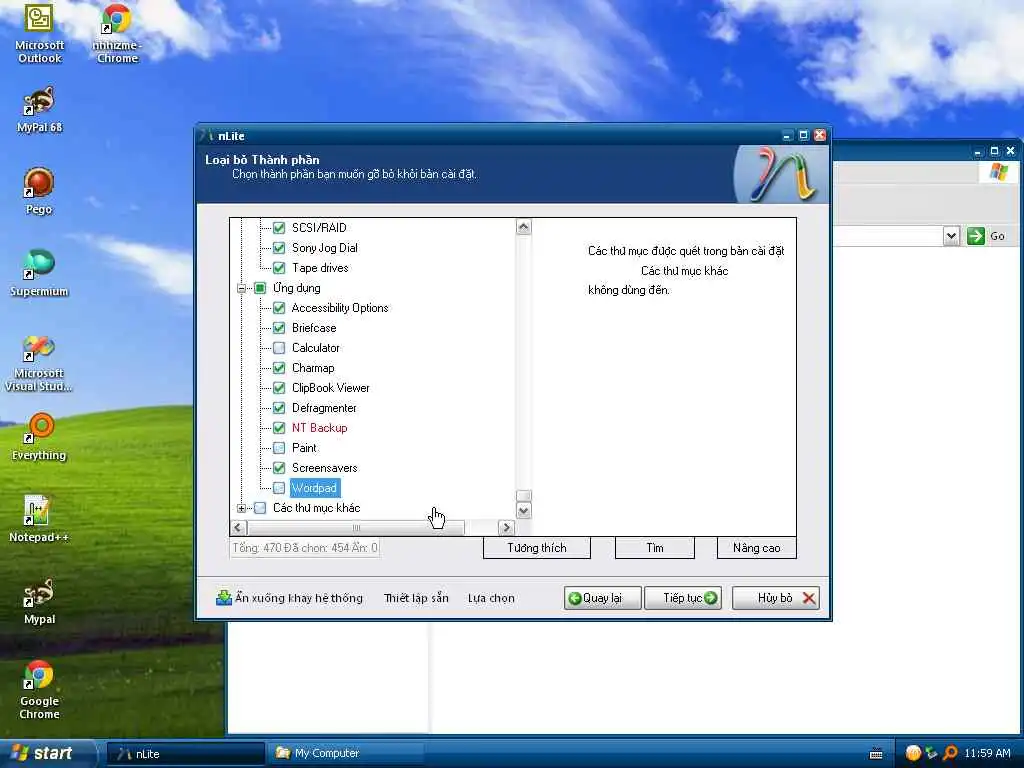Click the tree scroll up arrow
This screenshot has height=768, width=1024.
point(523,227)
